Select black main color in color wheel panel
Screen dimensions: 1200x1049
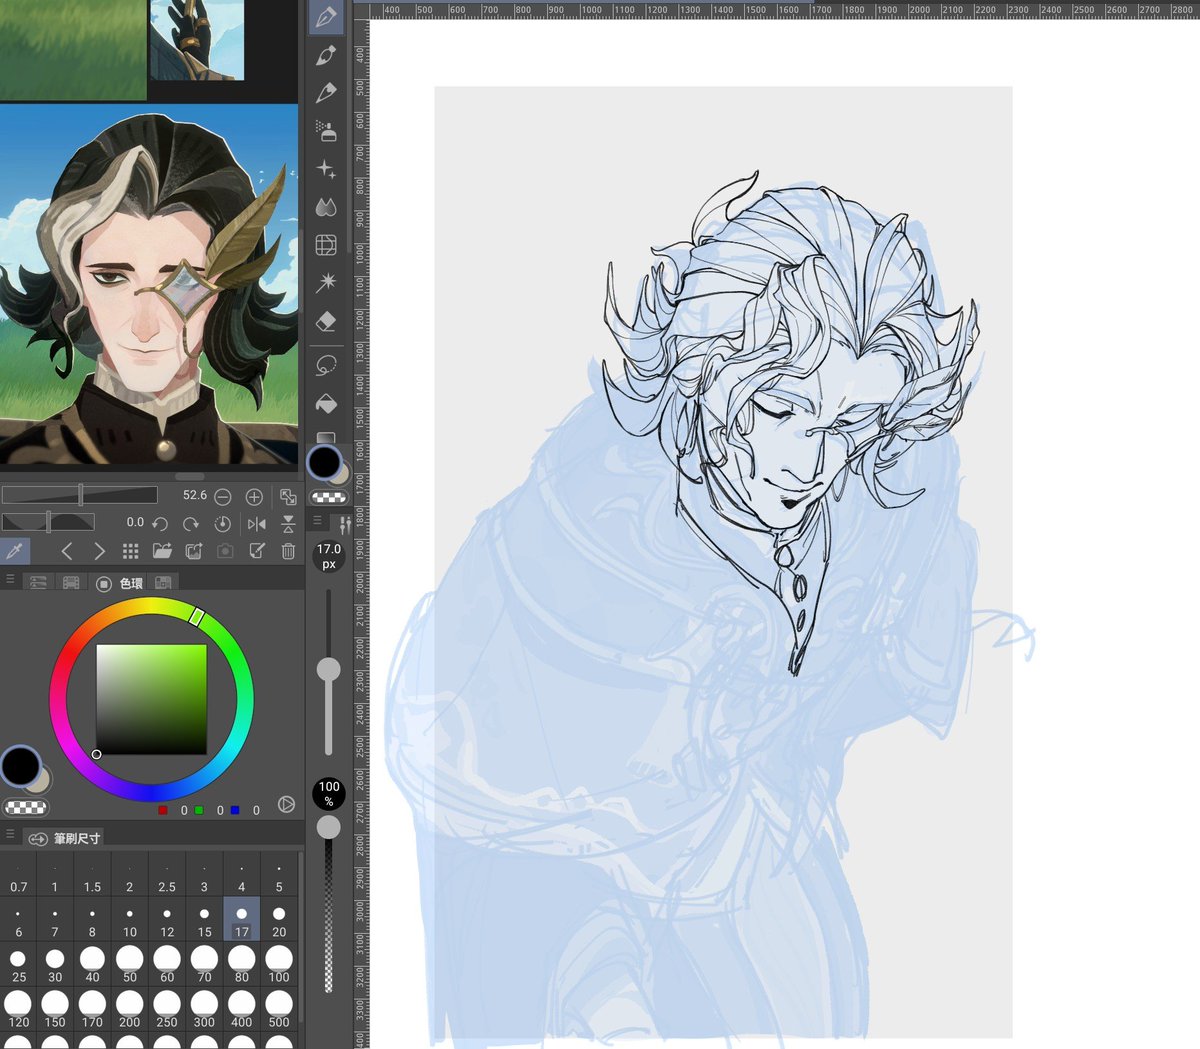[x=20, y=766]
